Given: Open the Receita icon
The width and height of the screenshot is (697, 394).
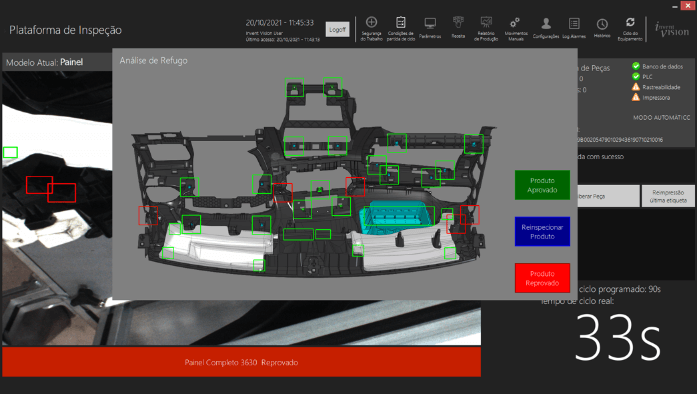Looking at the screenshot, I should 458,22.
